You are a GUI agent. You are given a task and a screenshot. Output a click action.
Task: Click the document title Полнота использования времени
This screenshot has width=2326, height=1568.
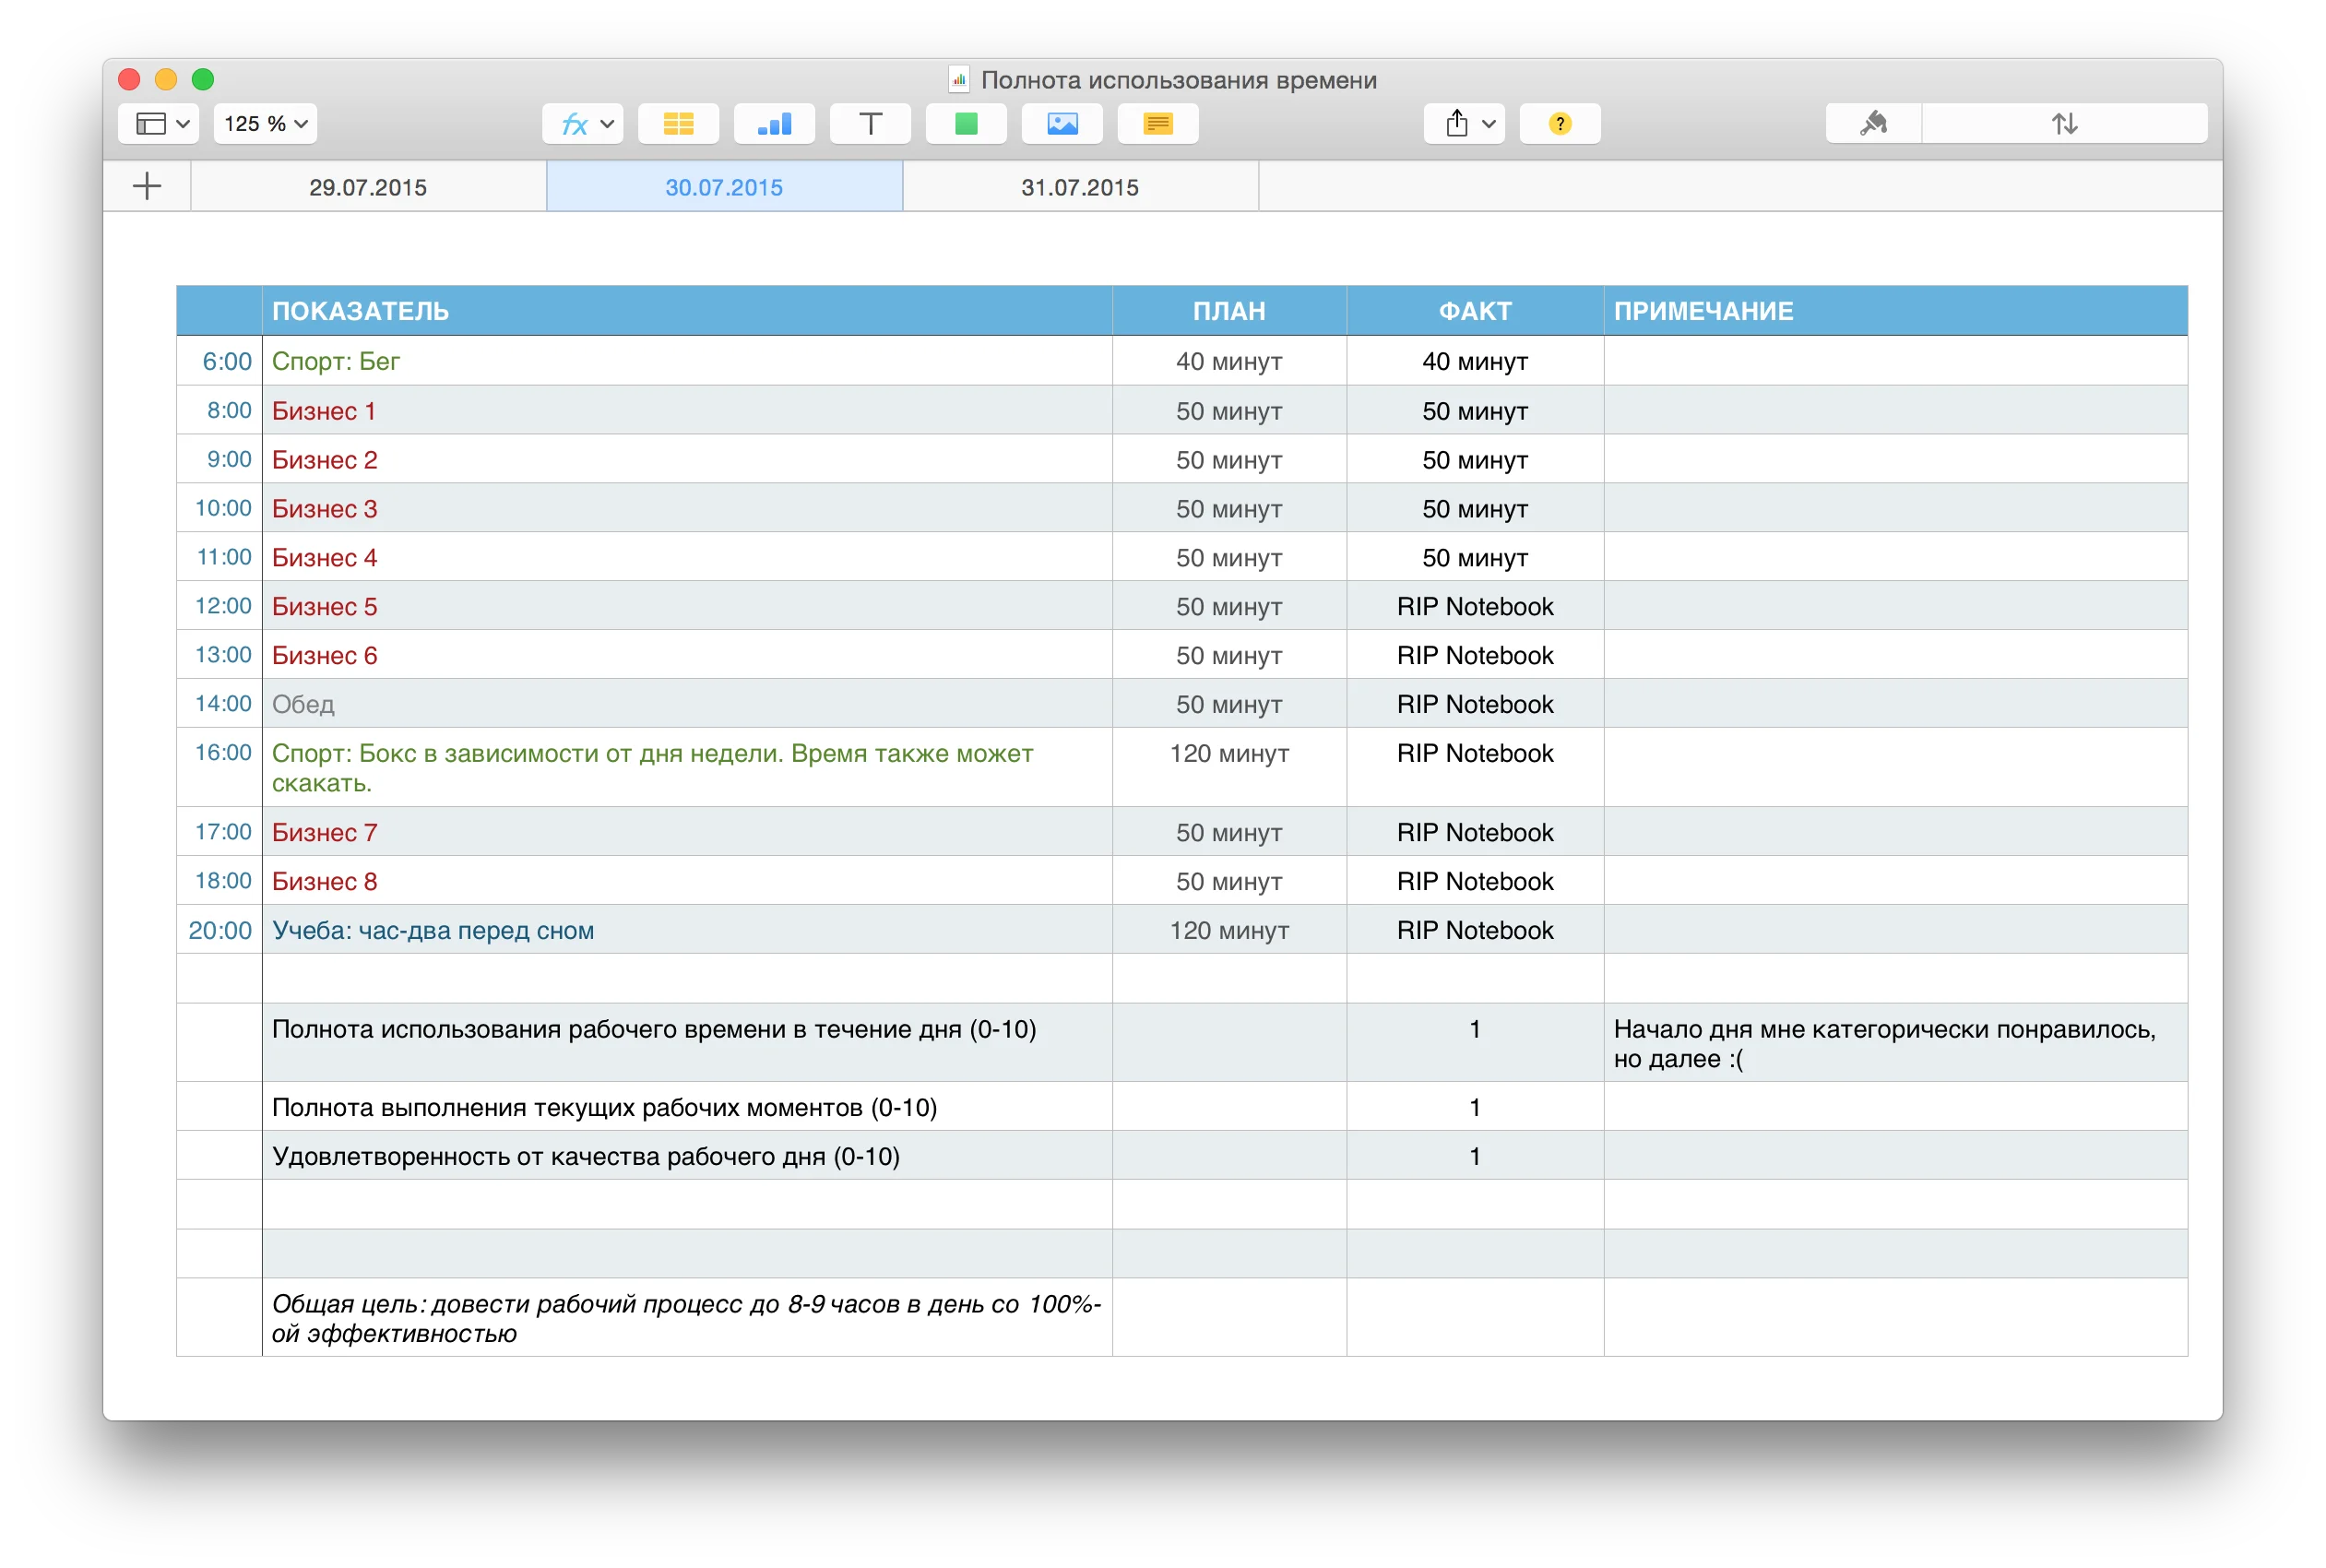(1178, 80)
